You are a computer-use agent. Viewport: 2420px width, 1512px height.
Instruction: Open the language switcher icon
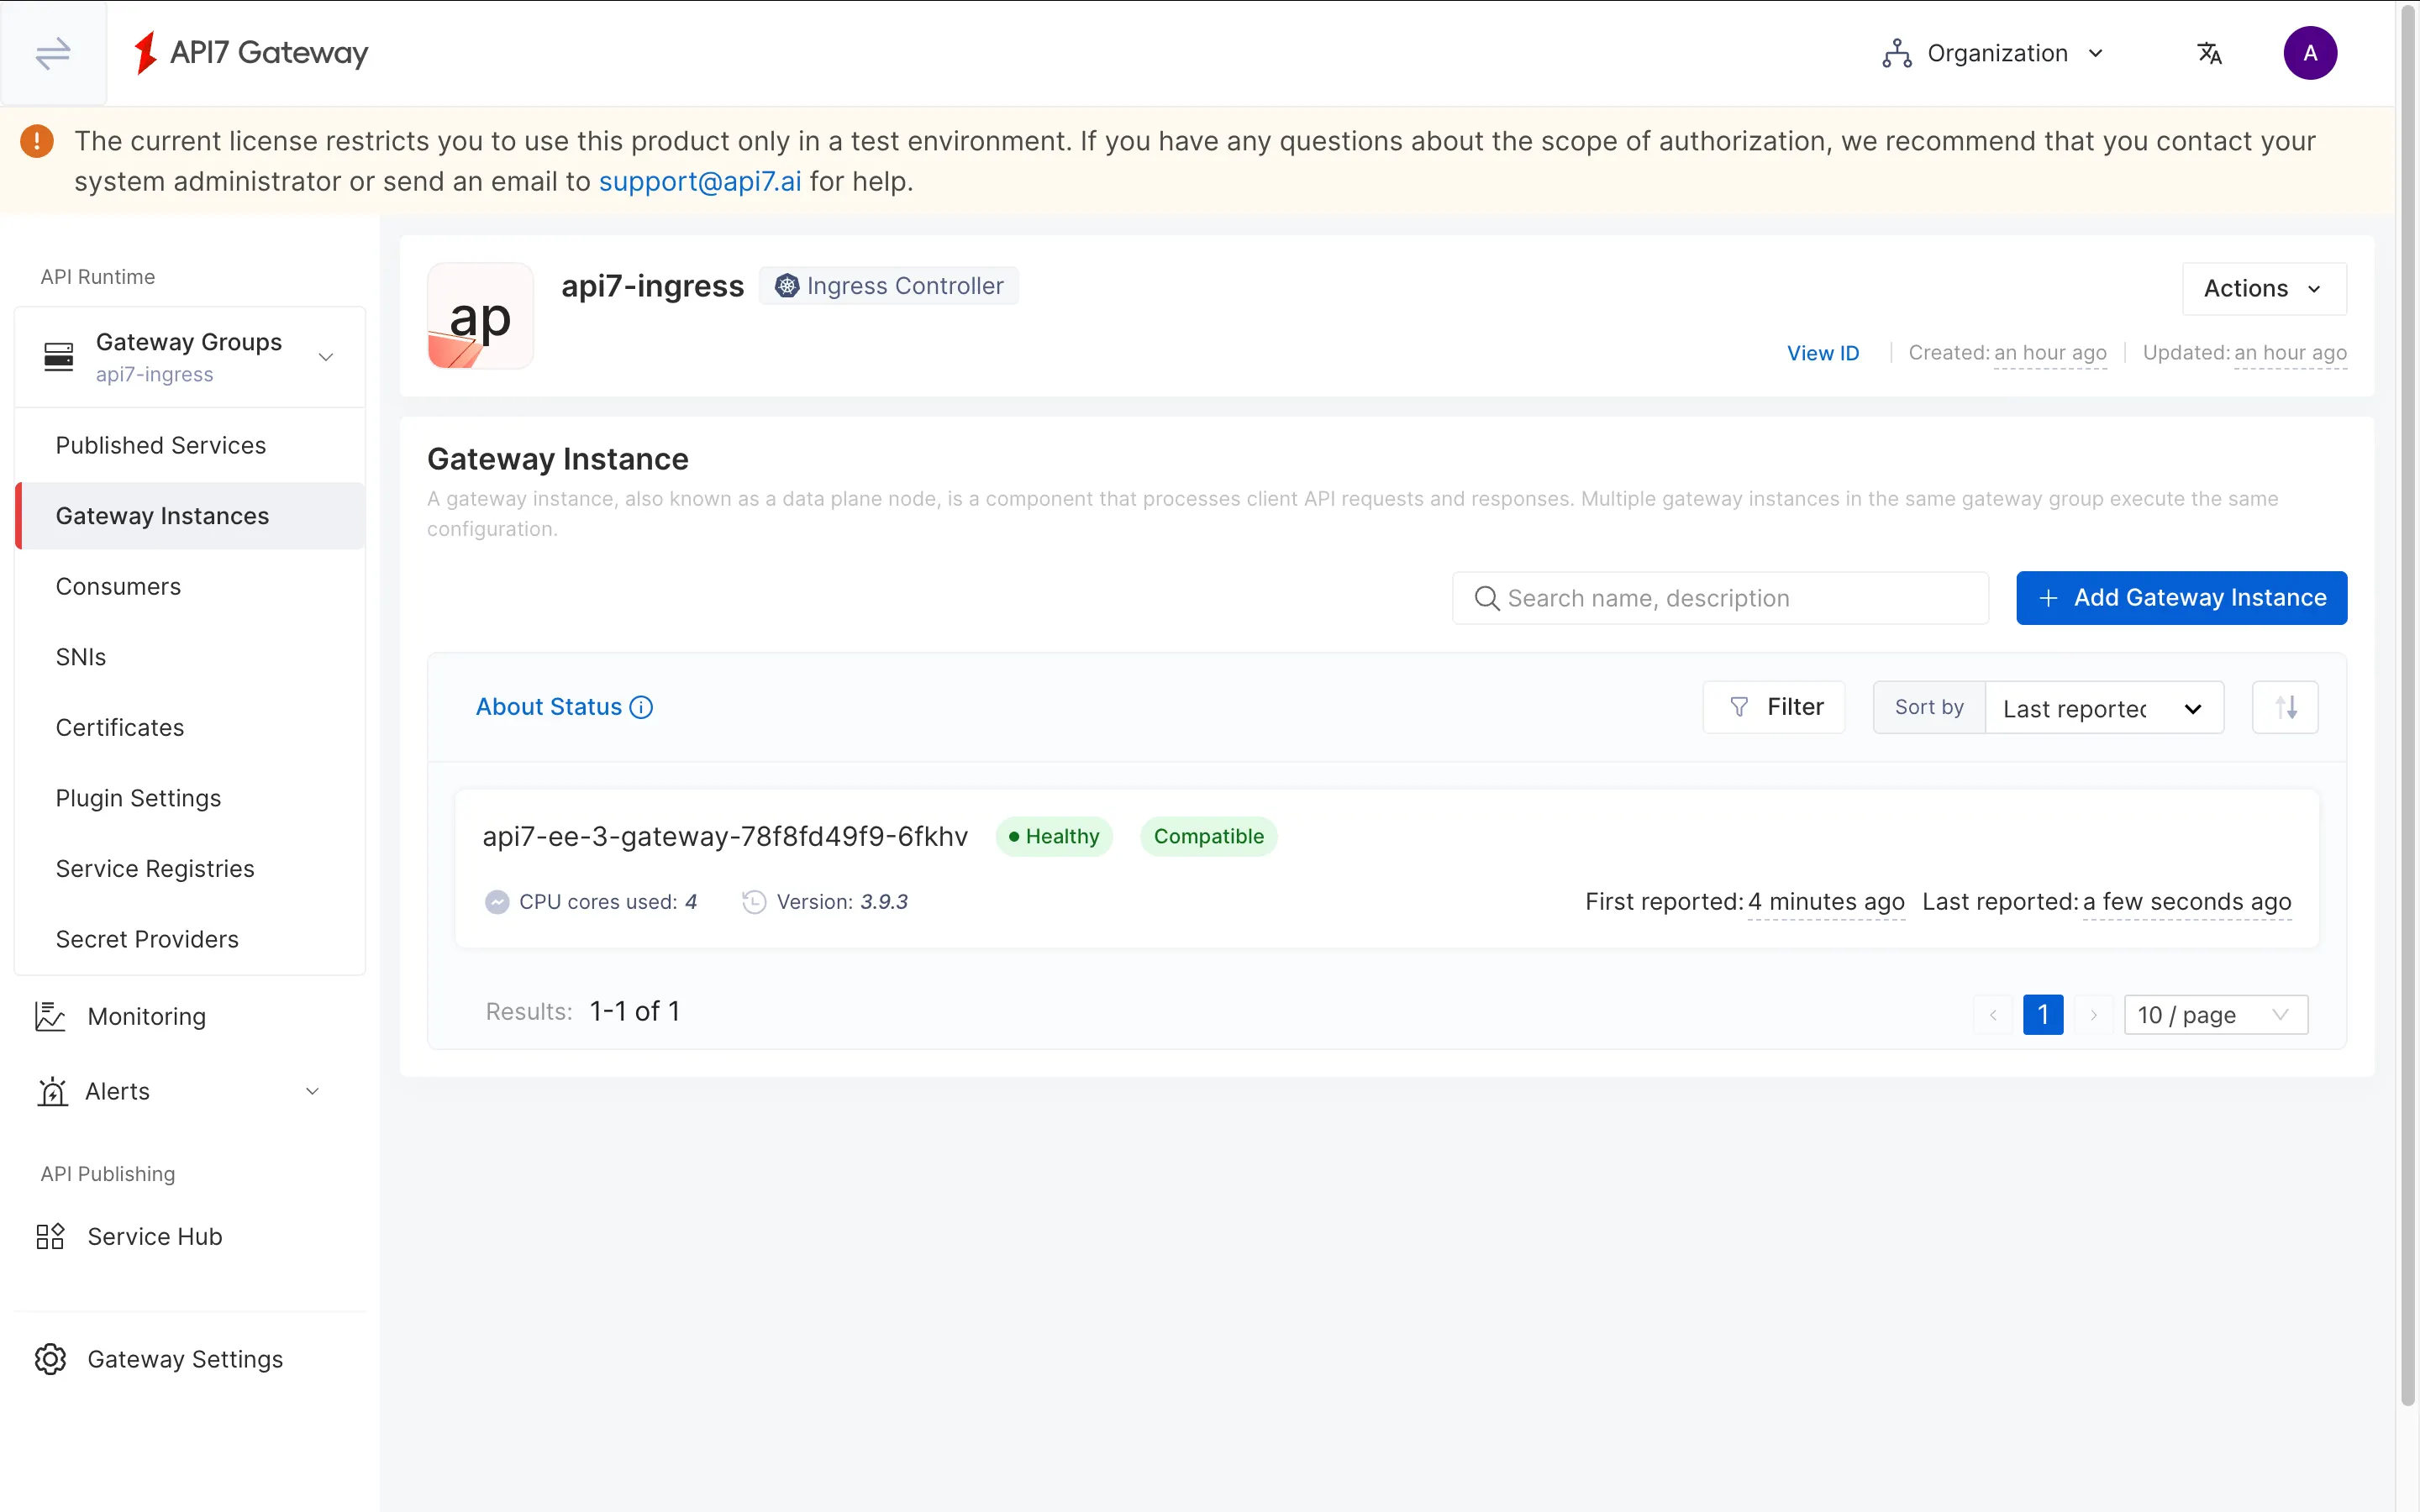point(2209,52)
